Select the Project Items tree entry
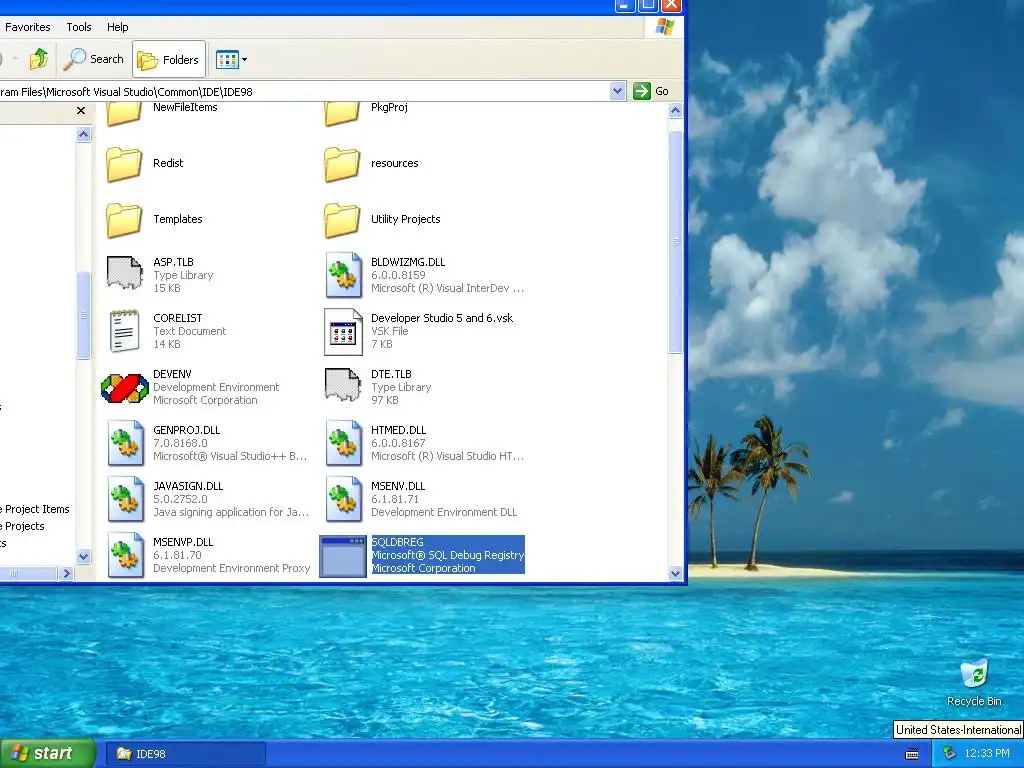Screen dimensions: 1024x768 click(x=37, y=509)
